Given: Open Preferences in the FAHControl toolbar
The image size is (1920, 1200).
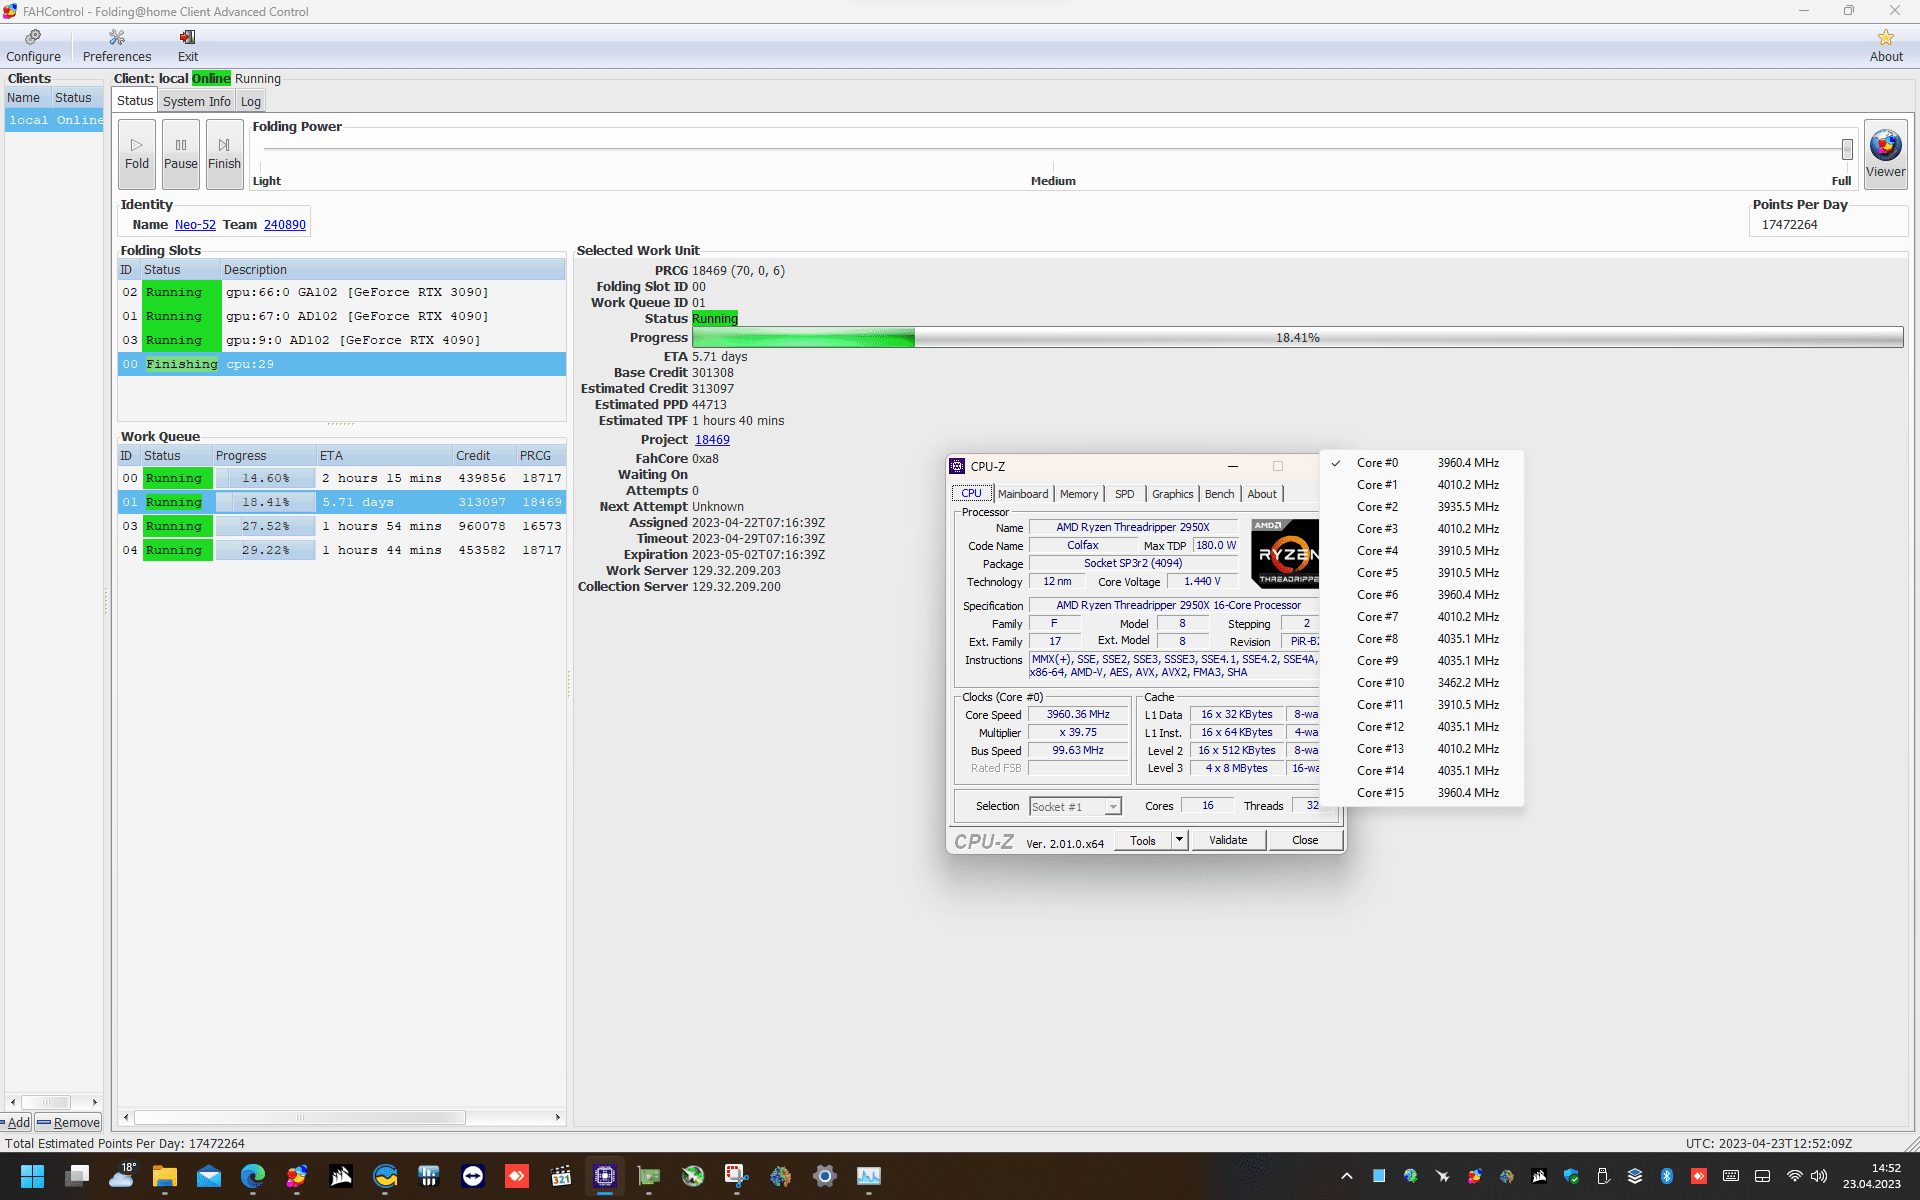Looking at the screenshot, I should [117, 46].
